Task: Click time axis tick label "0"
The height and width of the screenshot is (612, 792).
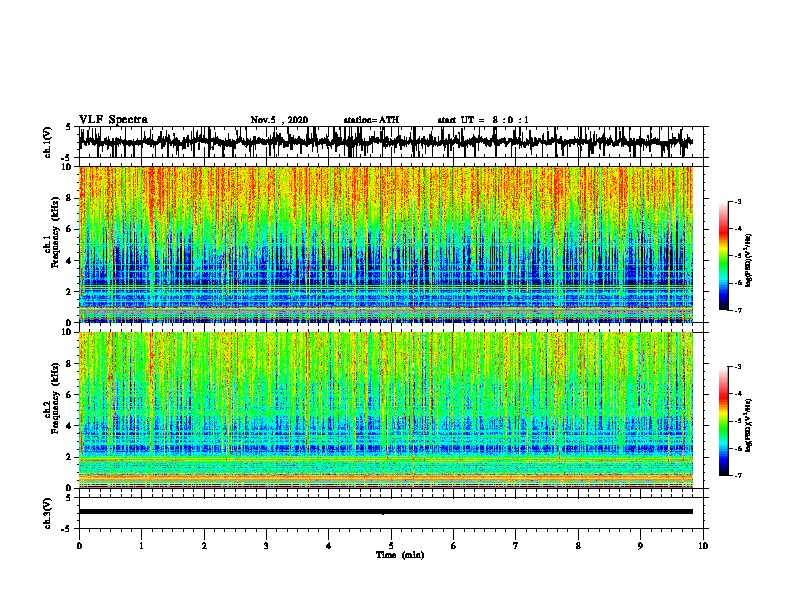Action: 79,545
